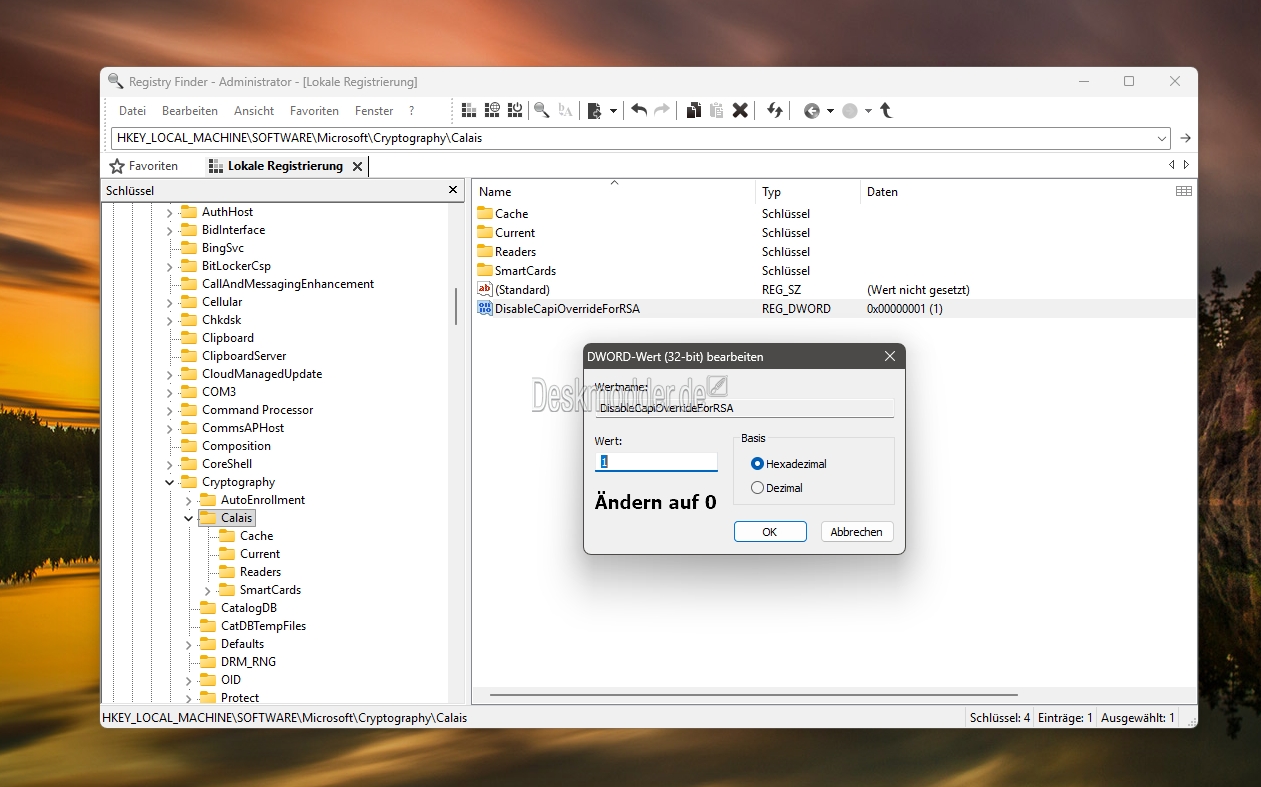Expand the SmartCards tree node

click(x=207, y=590)
